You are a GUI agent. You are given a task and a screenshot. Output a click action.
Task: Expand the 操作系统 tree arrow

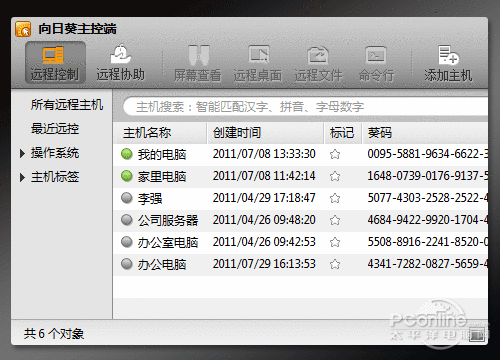pos(22,154)
